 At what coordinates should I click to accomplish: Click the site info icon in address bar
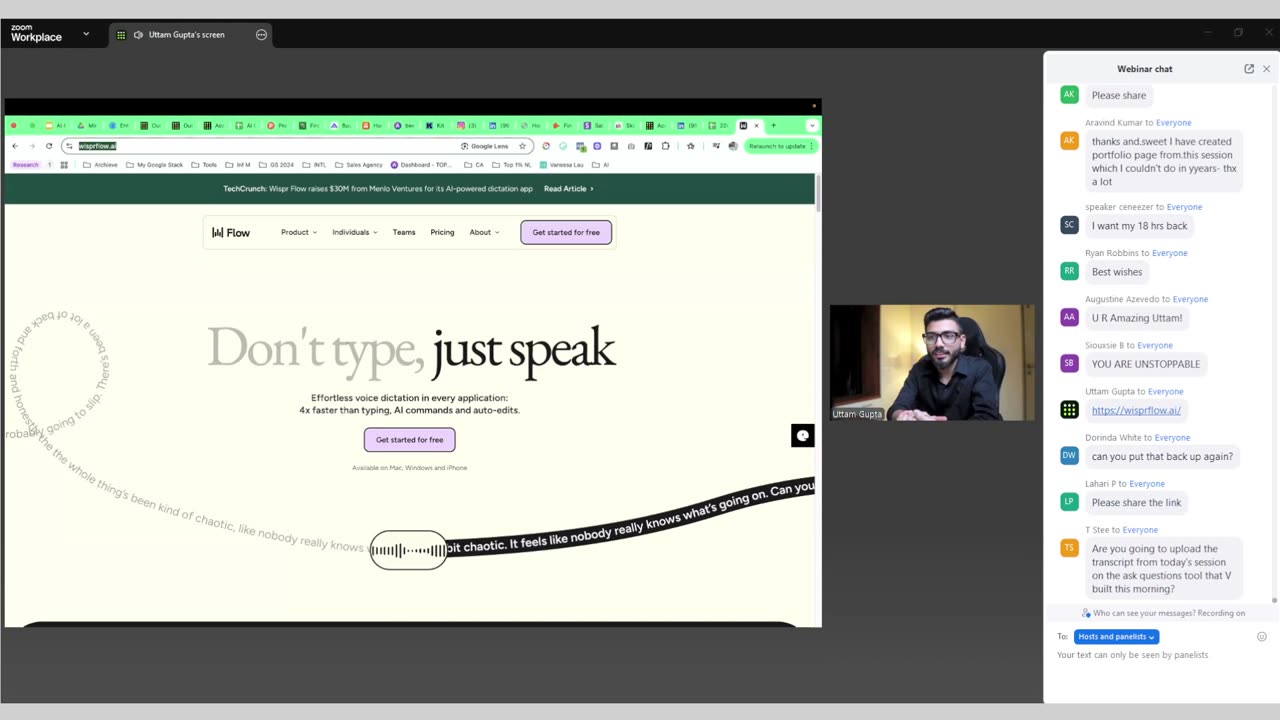click(69, 146)
